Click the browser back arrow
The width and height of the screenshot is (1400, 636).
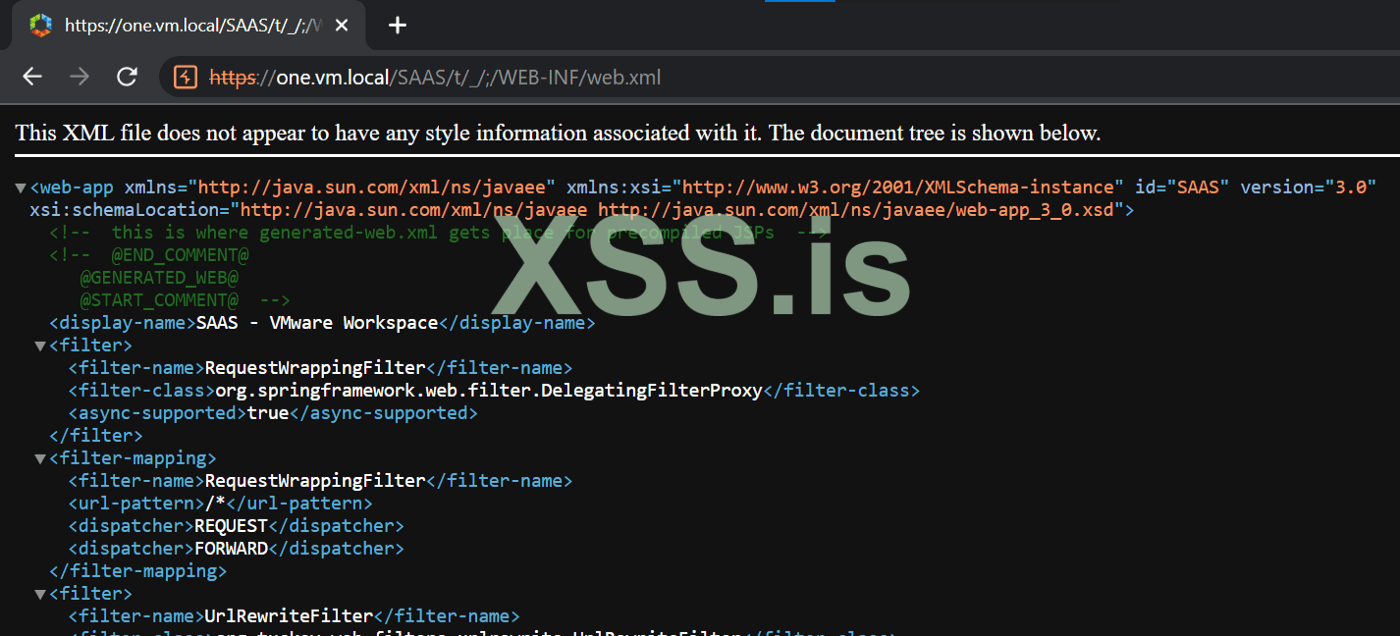(x=32, y=77)
